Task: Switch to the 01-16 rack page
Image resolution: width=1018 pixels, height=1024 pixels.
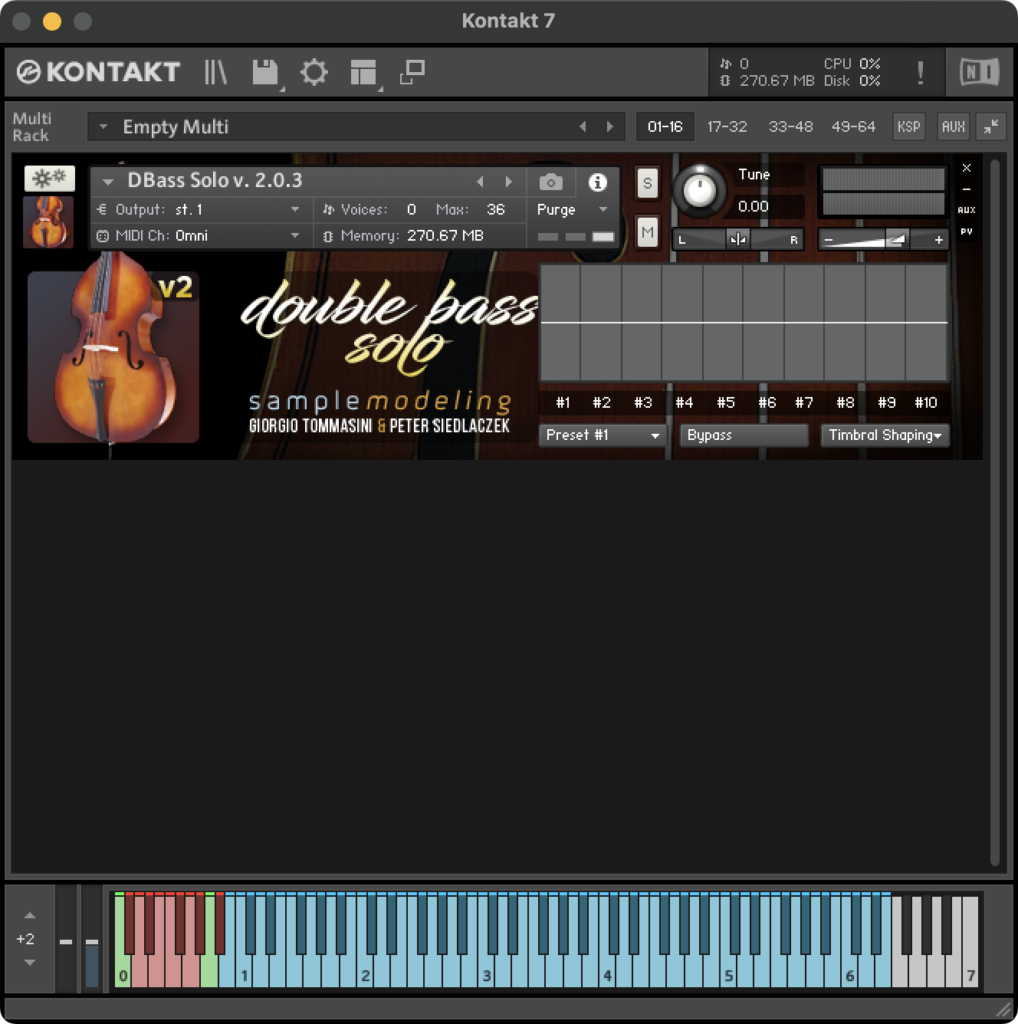Action: click(x=665, y=127)
